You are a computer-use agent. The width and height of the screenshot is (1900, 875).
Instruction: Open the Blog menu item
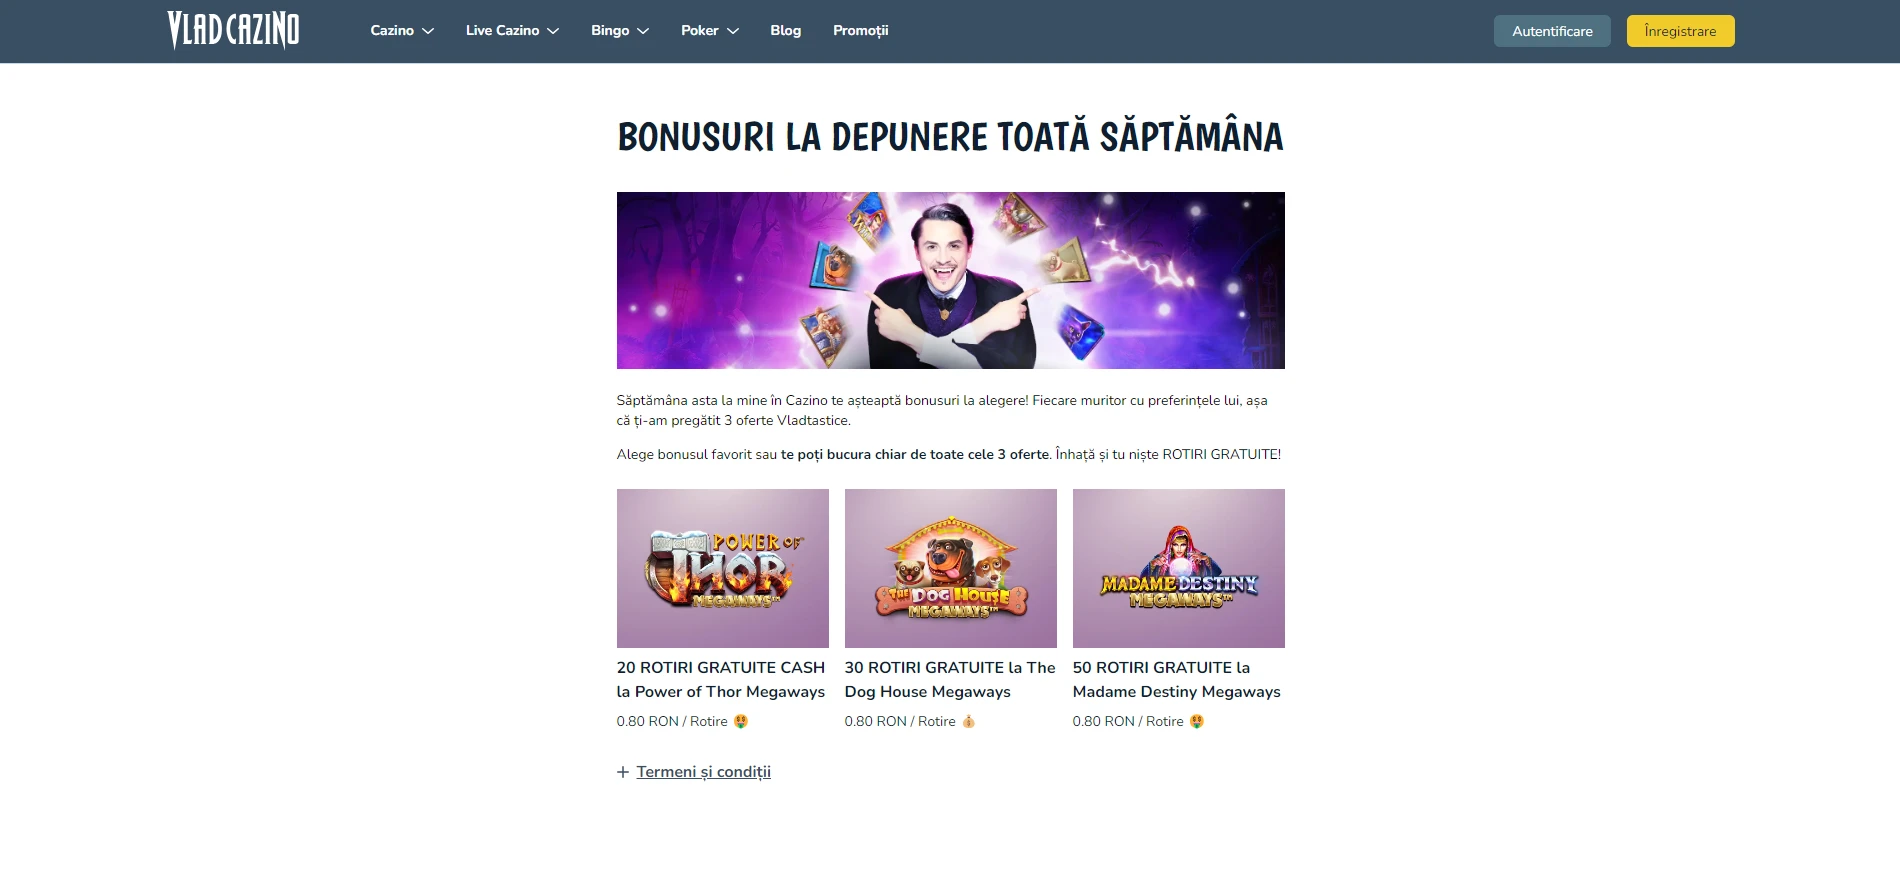(x=786, y=30)
